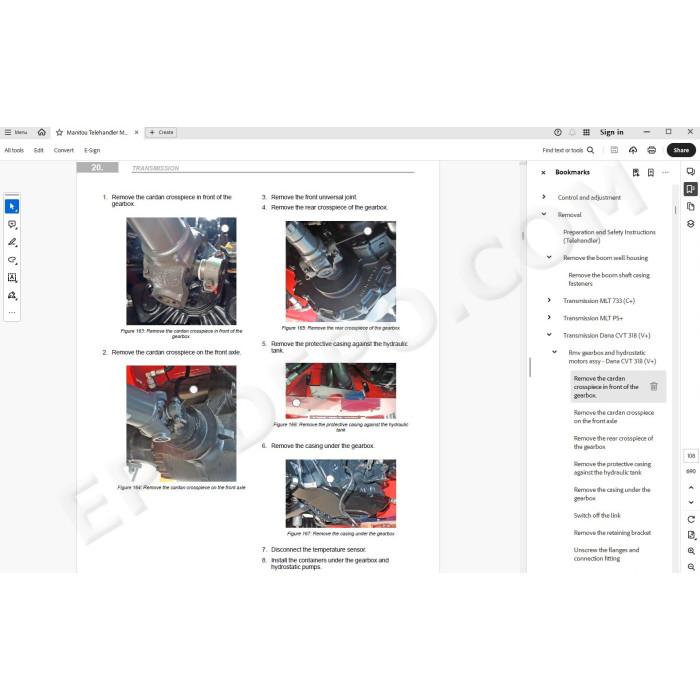Open the Convert menu
Screen dimensions: 700x700
pos(63,150)
